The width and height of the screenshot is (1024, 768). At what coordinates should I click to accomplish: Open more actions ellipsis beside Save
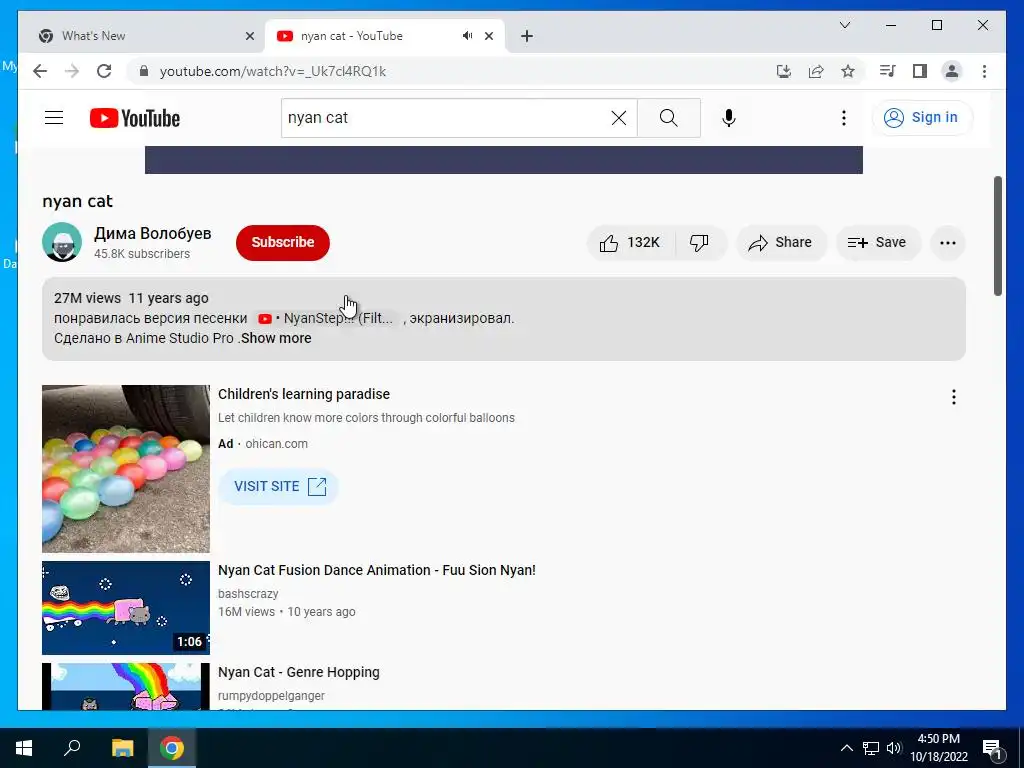948,243
